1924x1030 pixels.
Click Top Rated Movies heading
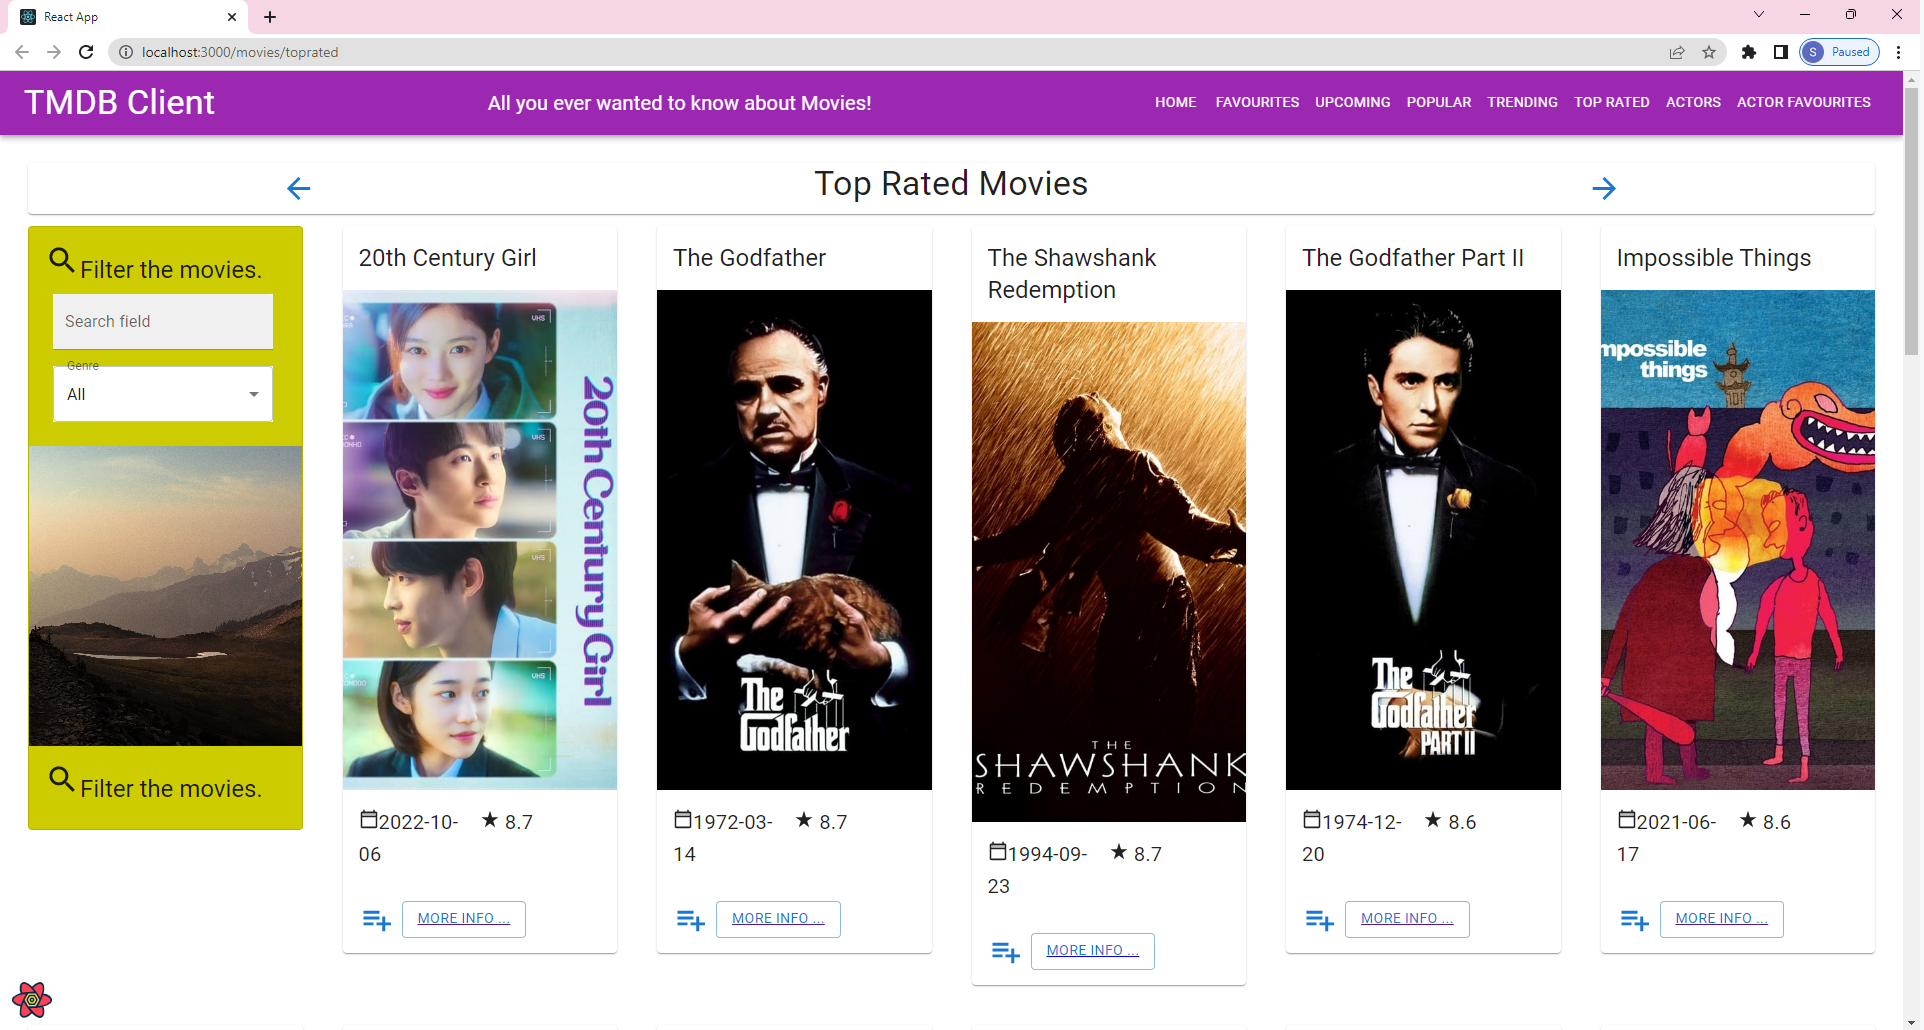(951, 184)
